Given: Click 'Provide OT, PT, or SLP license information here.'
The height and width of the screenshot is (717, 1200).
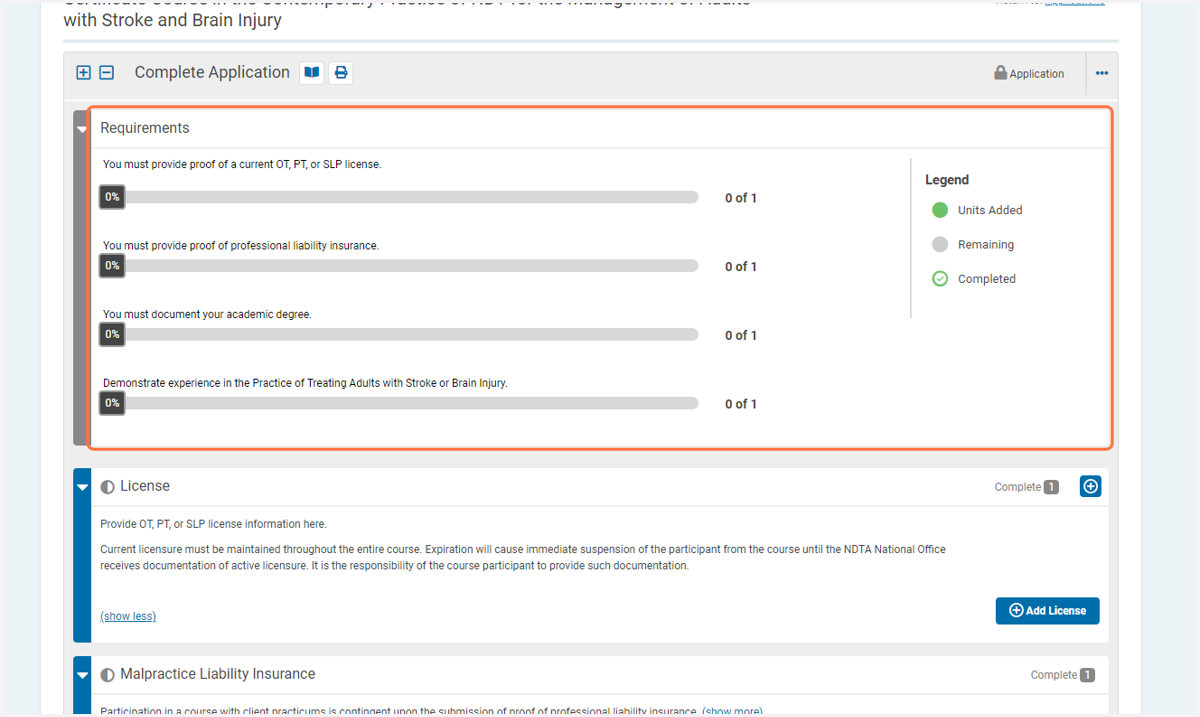Looking at the screenshot, I should coord(213,524).
